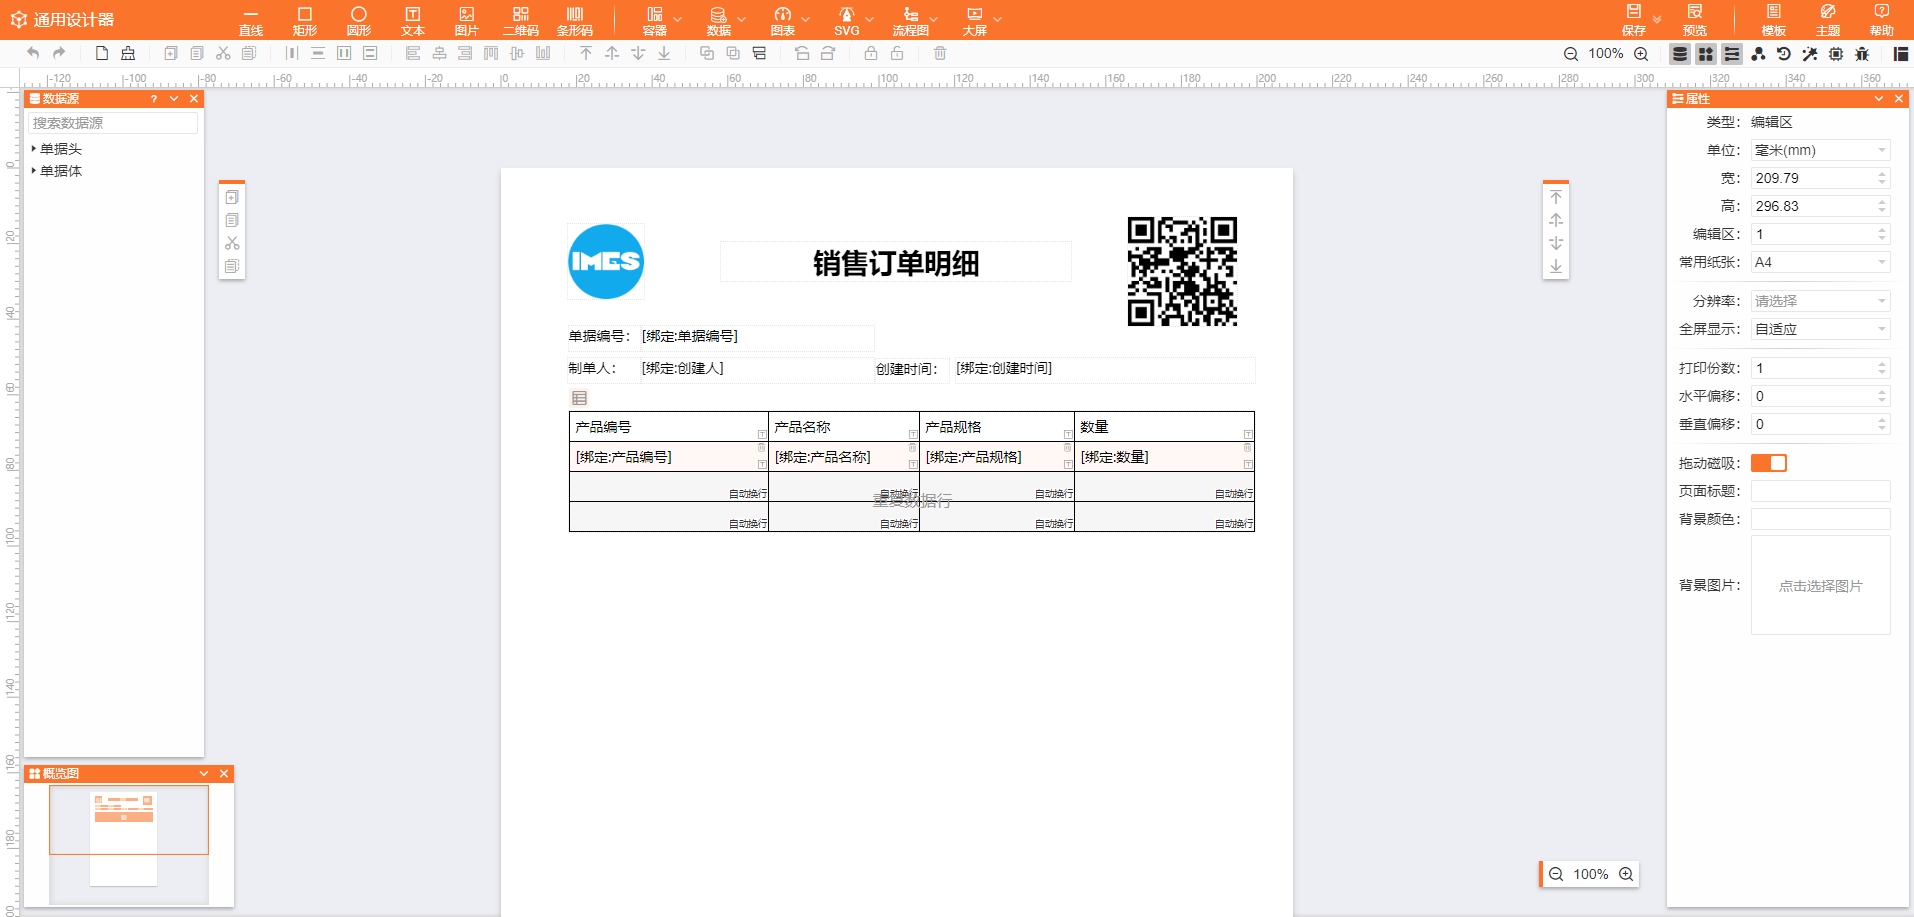1914x917 pixels.
Task: Click the trash delete icon in toolbar
Action: (940, 53)
